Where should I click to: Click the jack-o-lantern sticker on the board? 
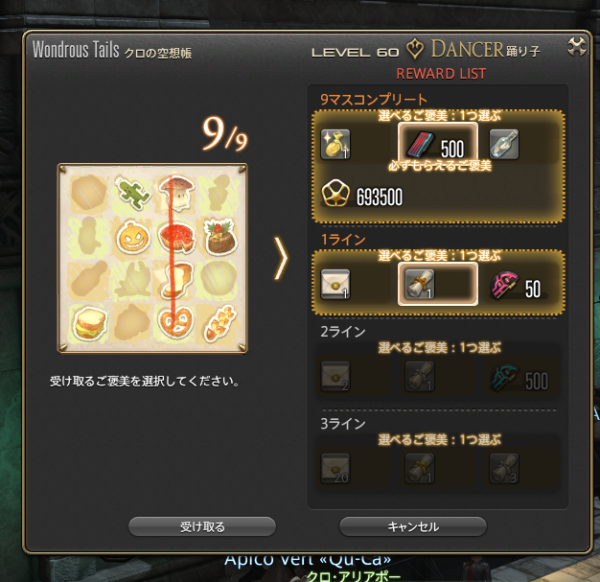point(132,238)
